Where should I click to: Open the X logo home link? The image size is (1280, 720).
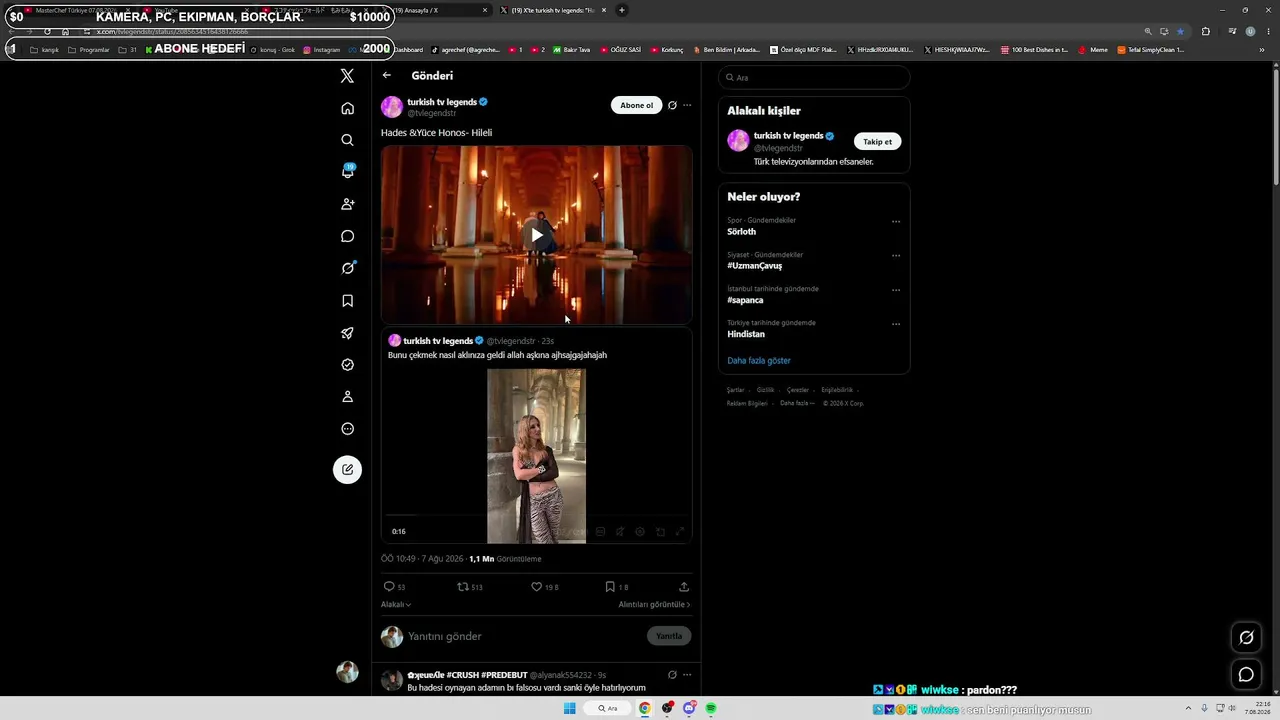click(x=347, y=76)
